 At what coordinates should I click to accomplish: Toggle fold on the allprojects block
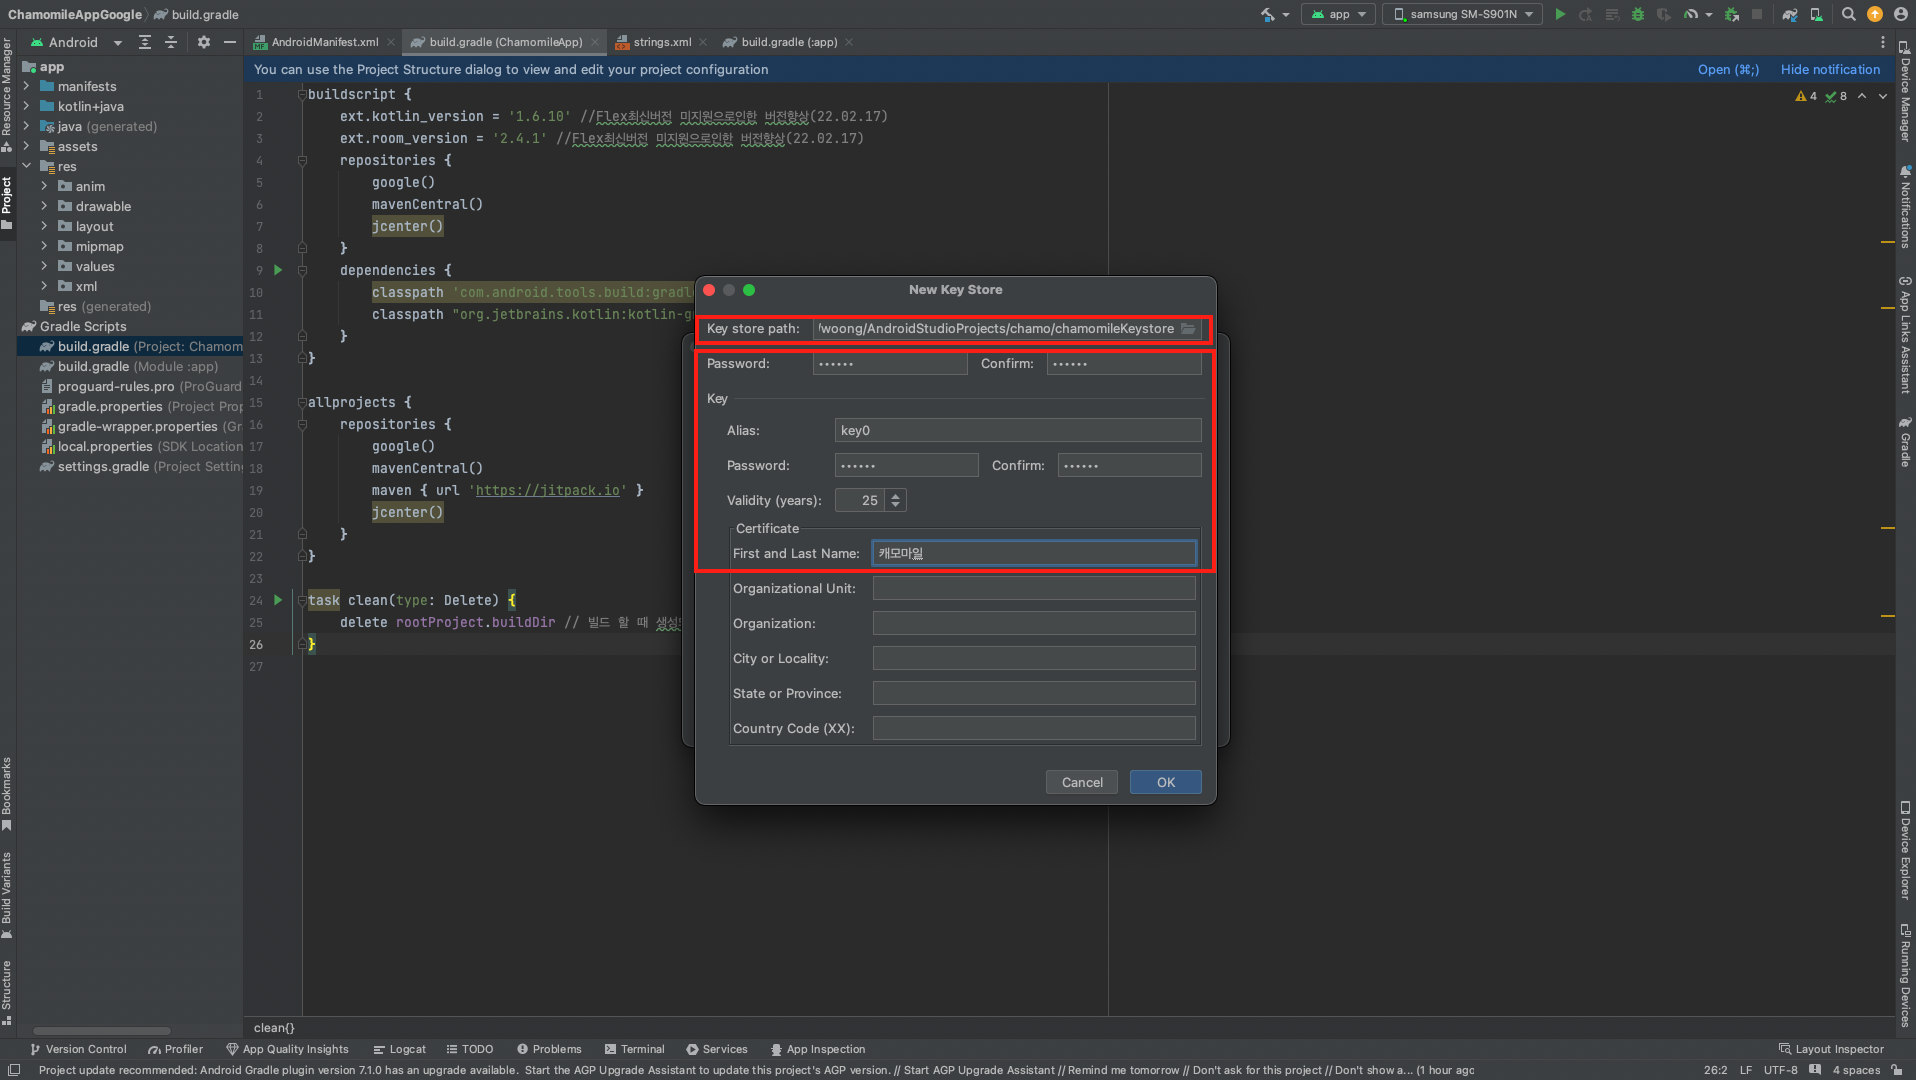pyautogui.click(x=301, y=402)
